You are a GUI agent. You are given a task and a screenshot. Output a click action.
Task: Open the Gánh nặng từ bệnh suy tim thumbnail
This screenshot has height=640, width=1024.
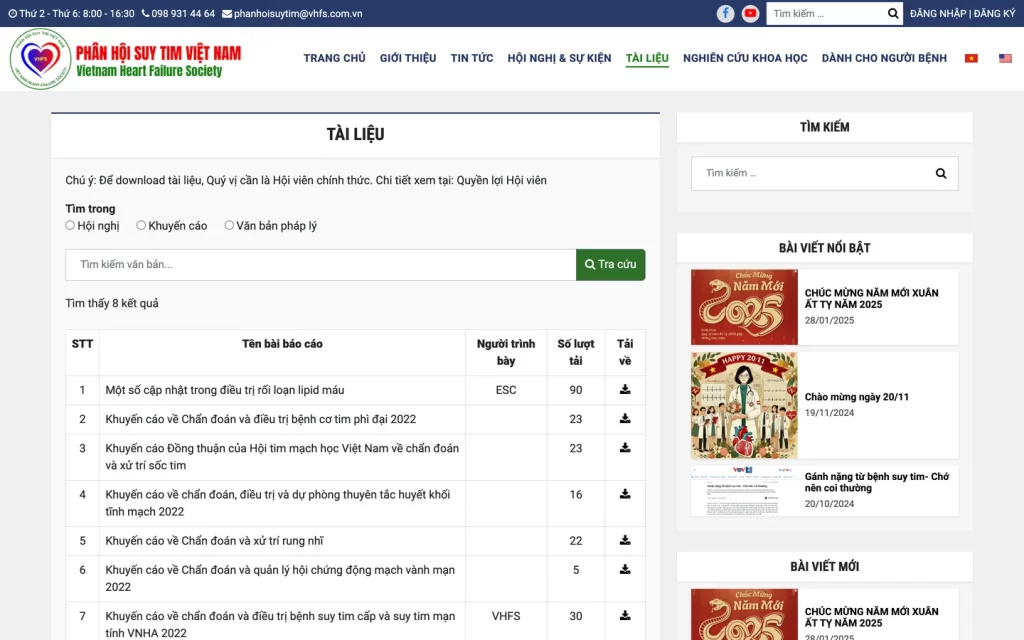point(744,490)
